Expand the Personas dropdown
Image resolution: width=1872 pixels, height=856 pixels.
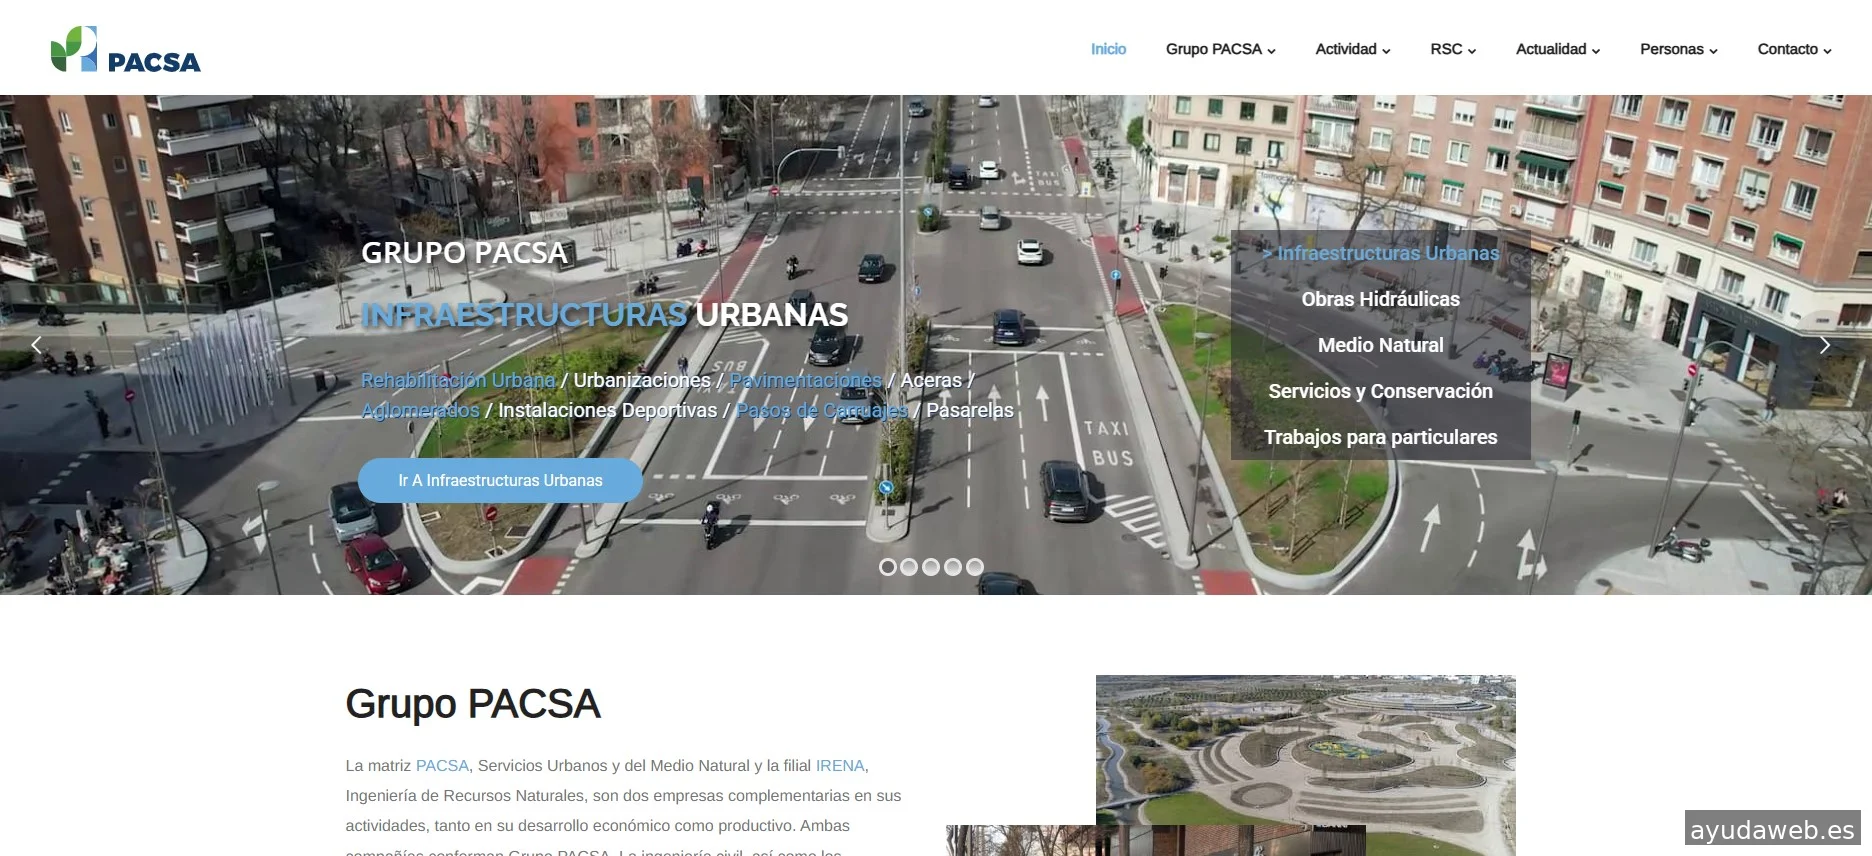1678,49
